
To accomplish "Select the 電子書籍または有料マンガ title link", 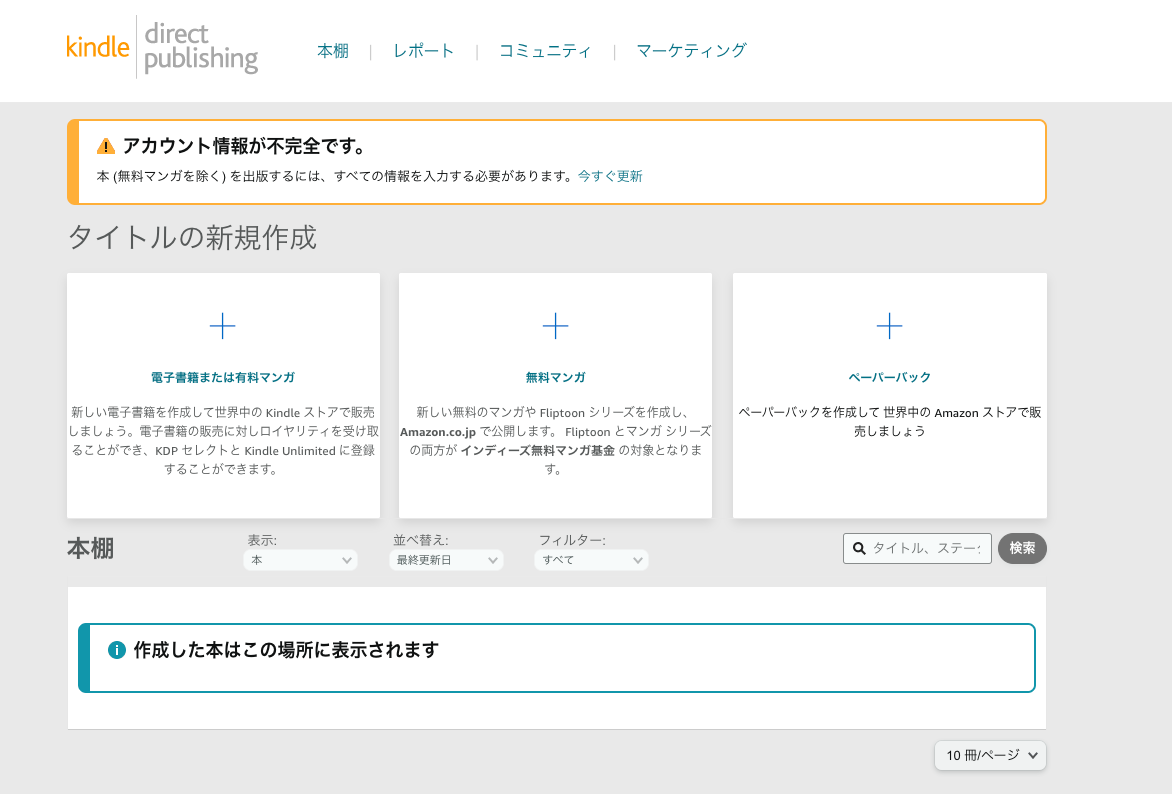I will [x=223, y=377].
